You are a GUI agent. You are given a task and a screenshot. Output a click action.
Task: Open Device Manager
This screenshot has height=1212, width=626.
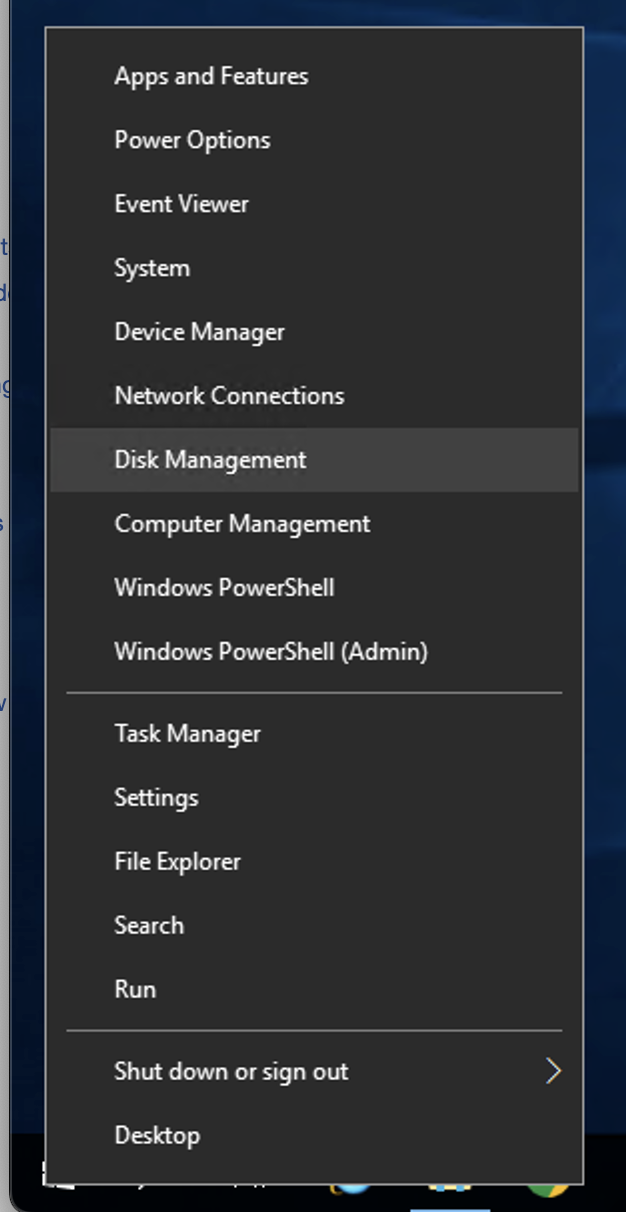pos(199,332)
